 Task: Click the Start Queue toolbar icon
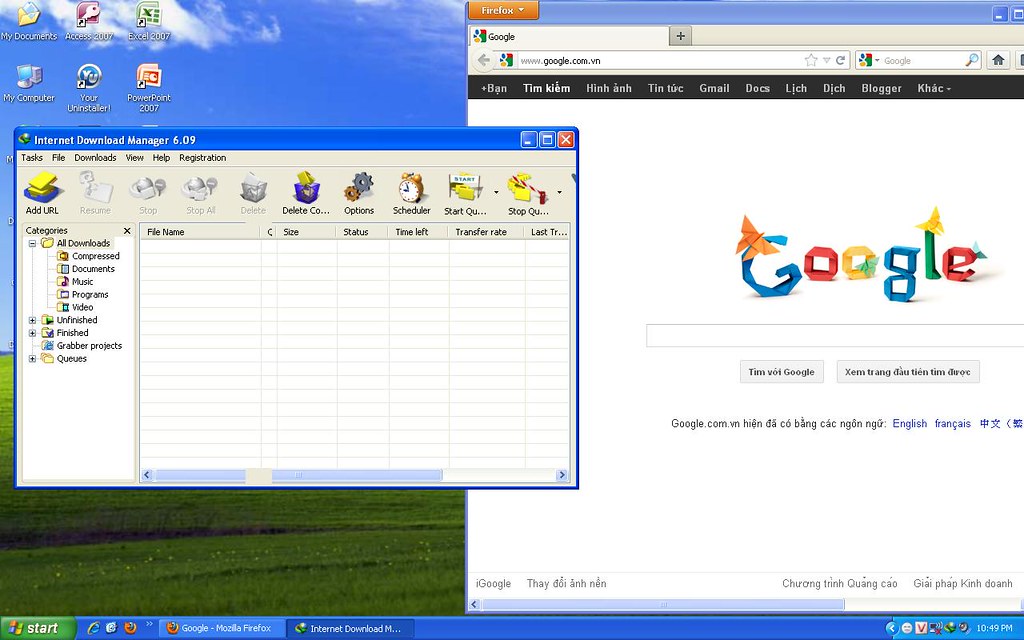coord(465,193)
